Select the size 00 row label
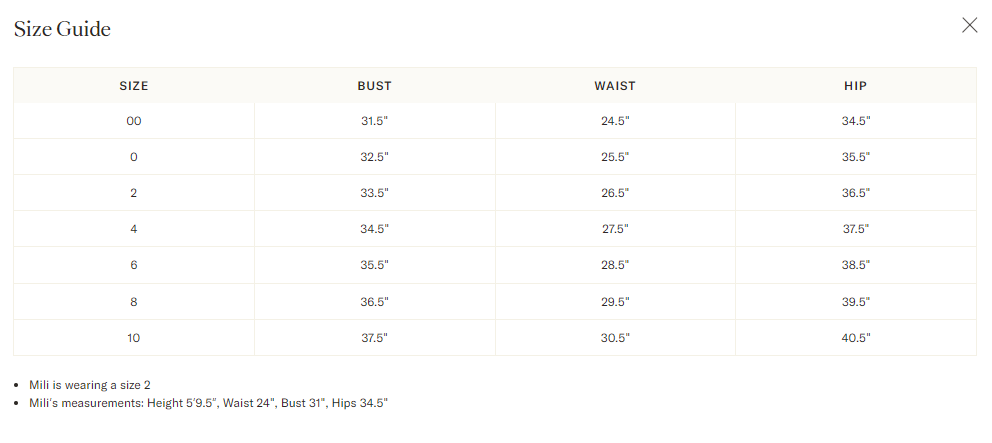 pos(133,121)
